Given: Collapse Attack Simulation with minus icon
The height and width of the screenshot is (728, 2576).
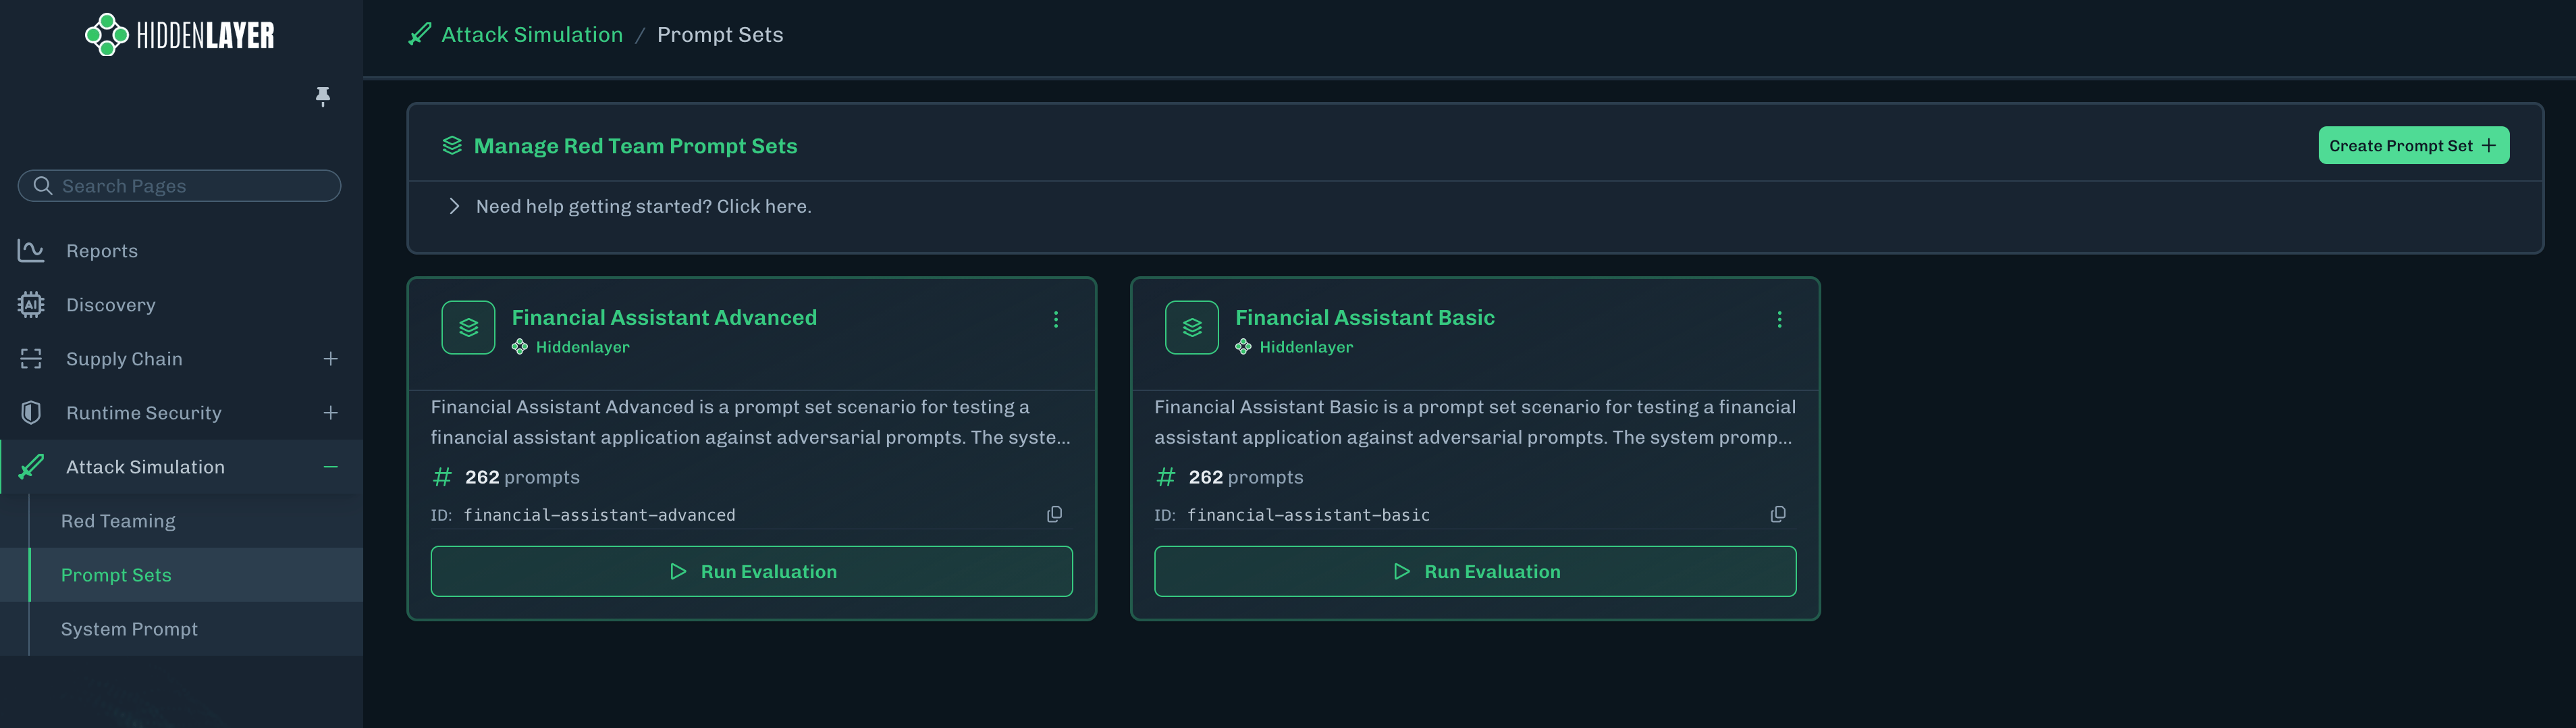Looking at the screenshot, I should coord(331,467).
